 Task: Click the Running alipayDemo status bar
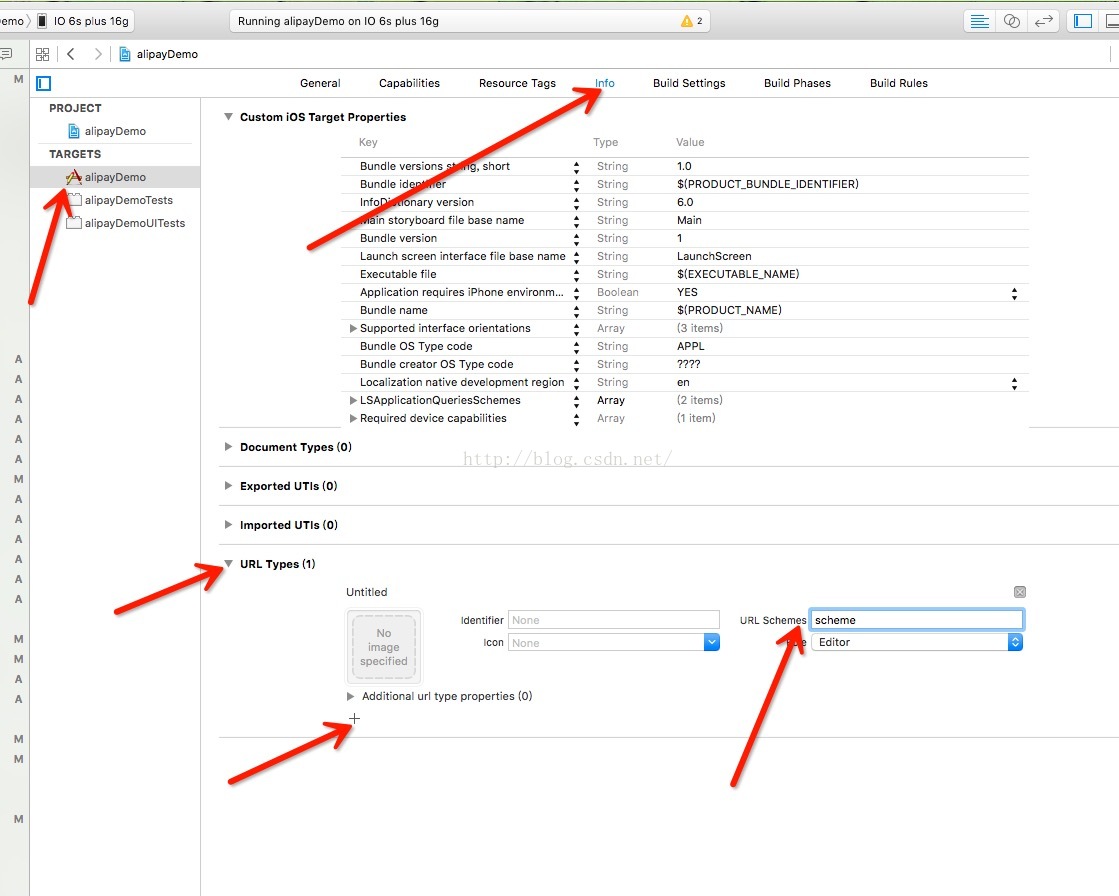[470, 21]
